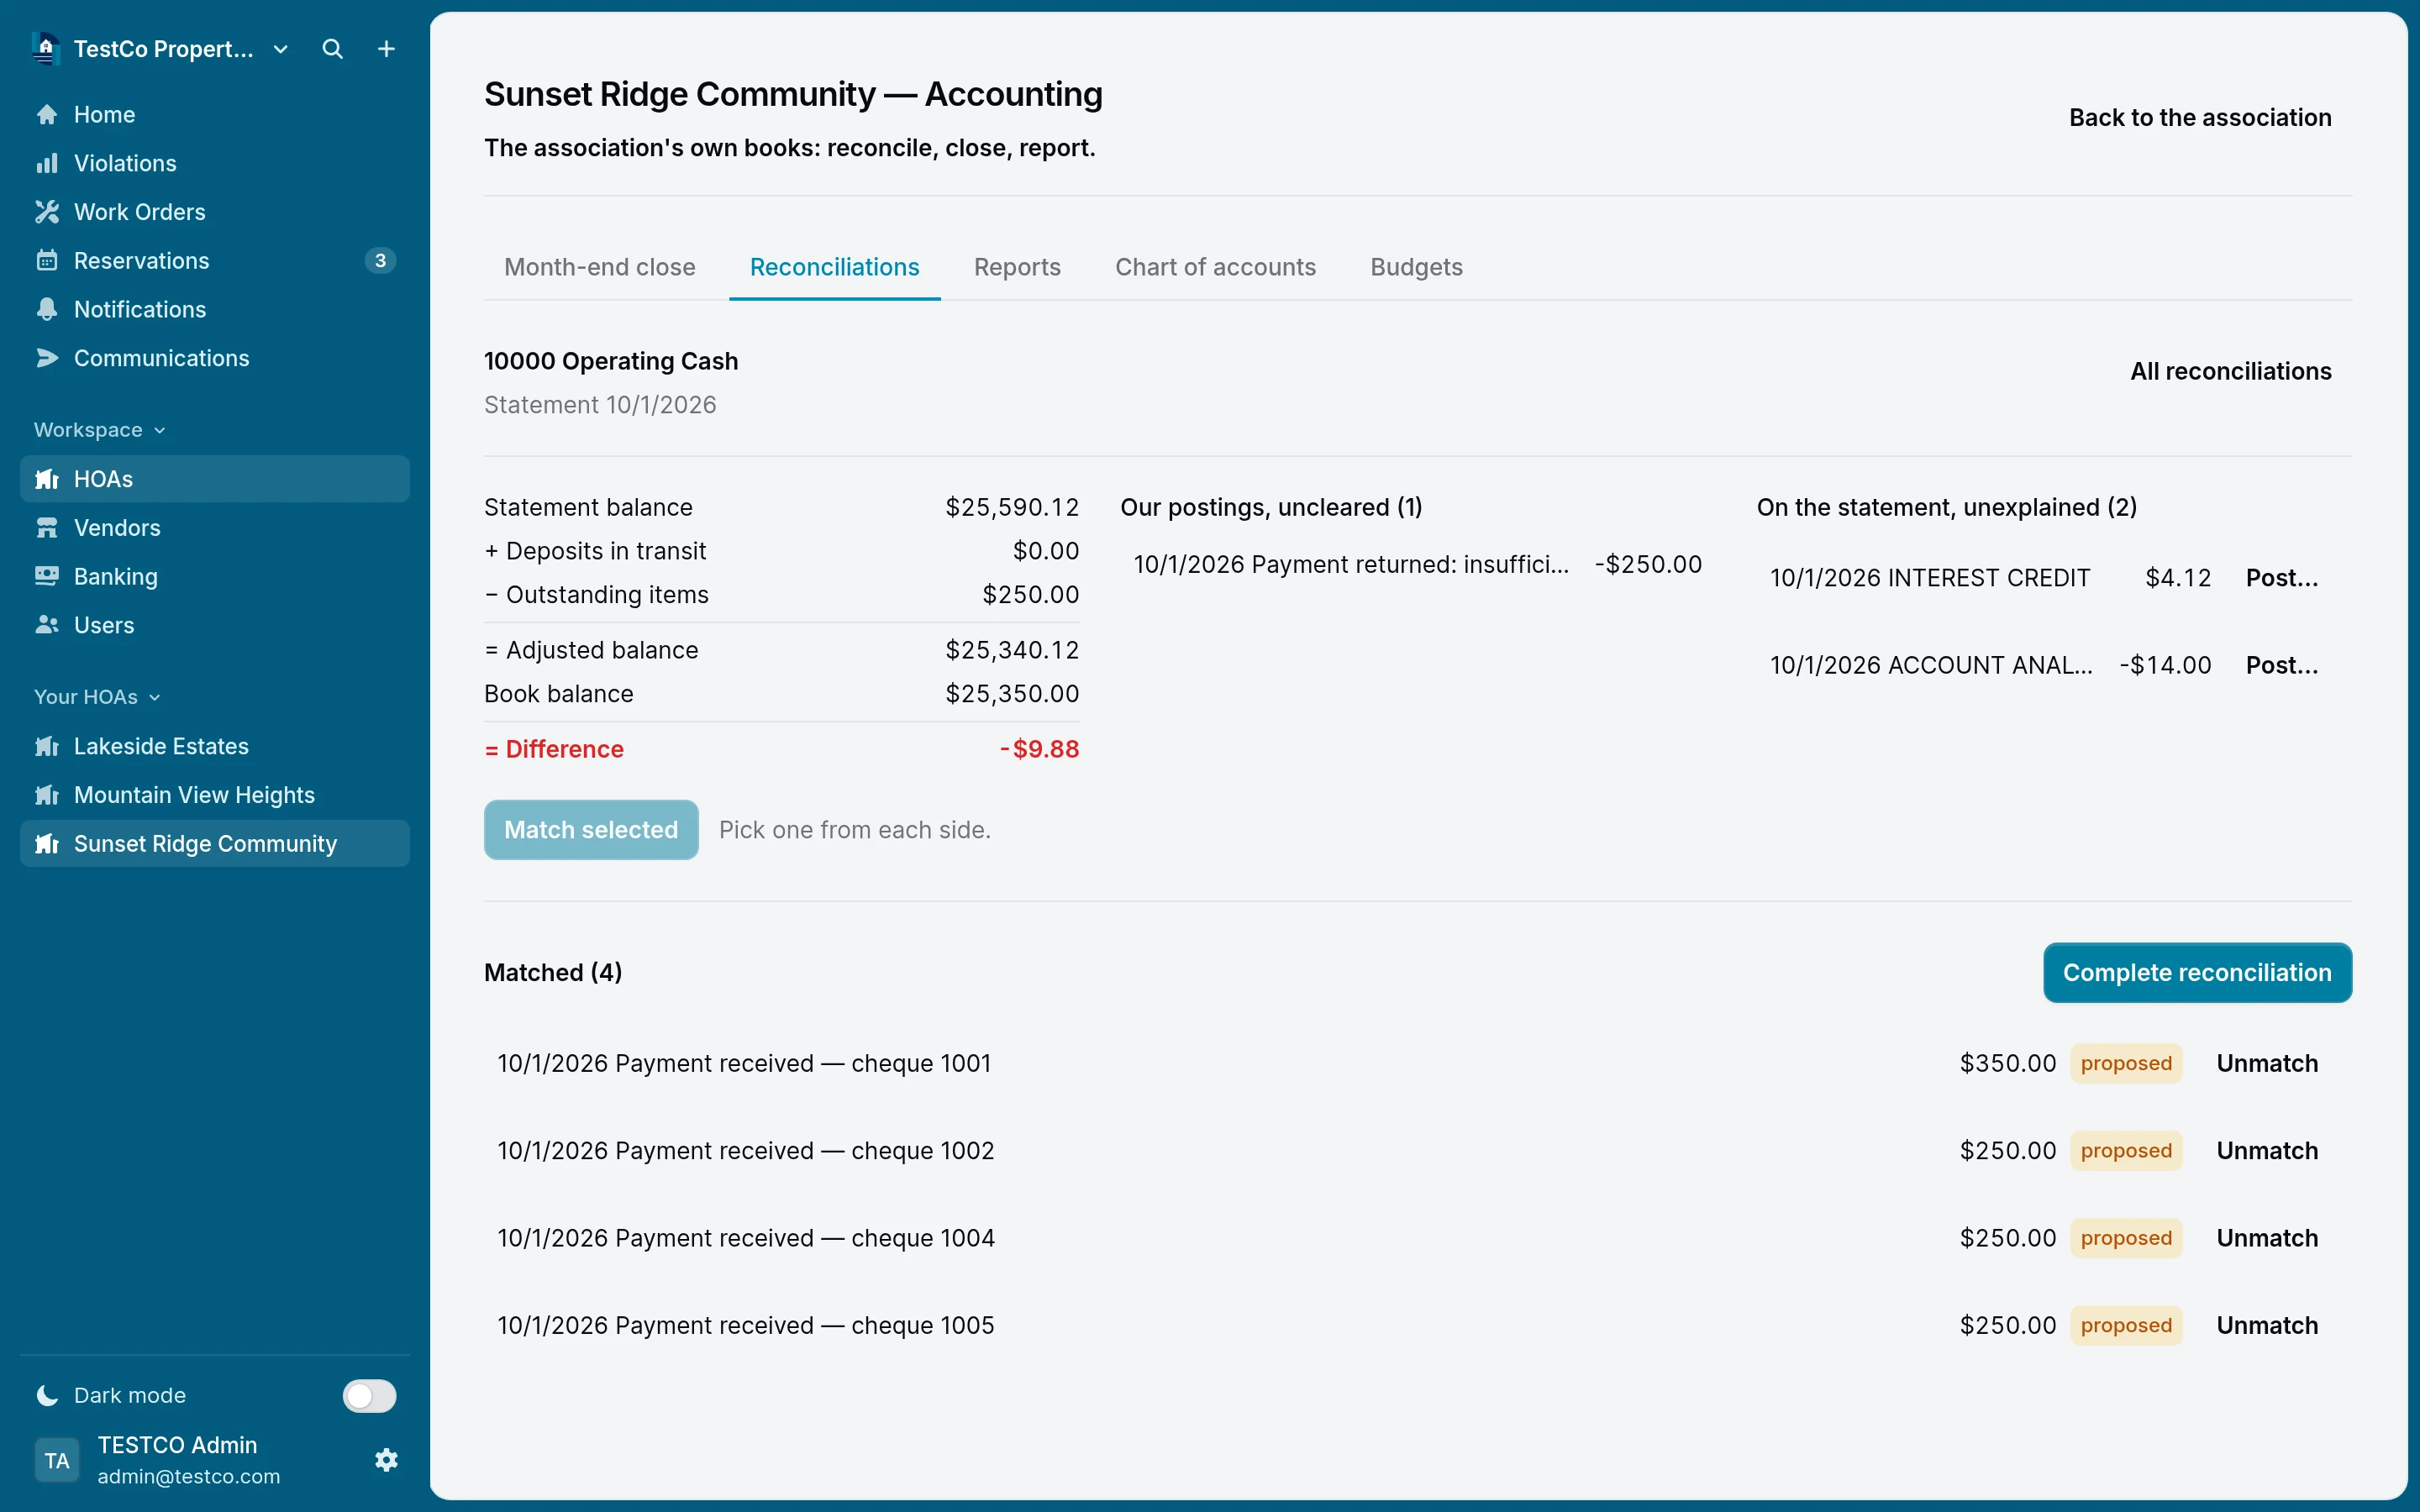Screen dimensions: 2420x1512
Task: Click the Reservations calendar icon
Action: click(47, 261)
